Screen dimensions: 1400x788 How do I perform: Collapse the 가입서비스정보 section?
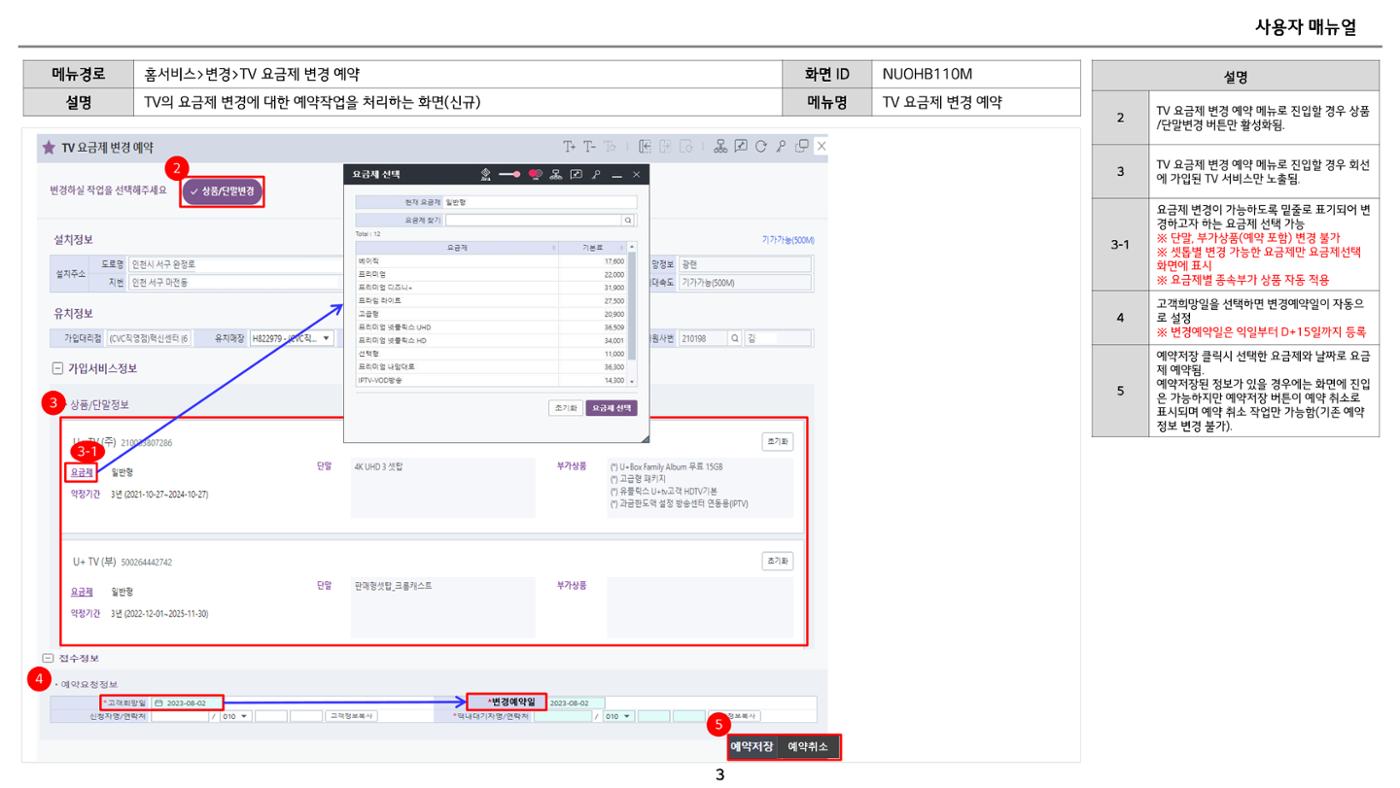point(59,368)
